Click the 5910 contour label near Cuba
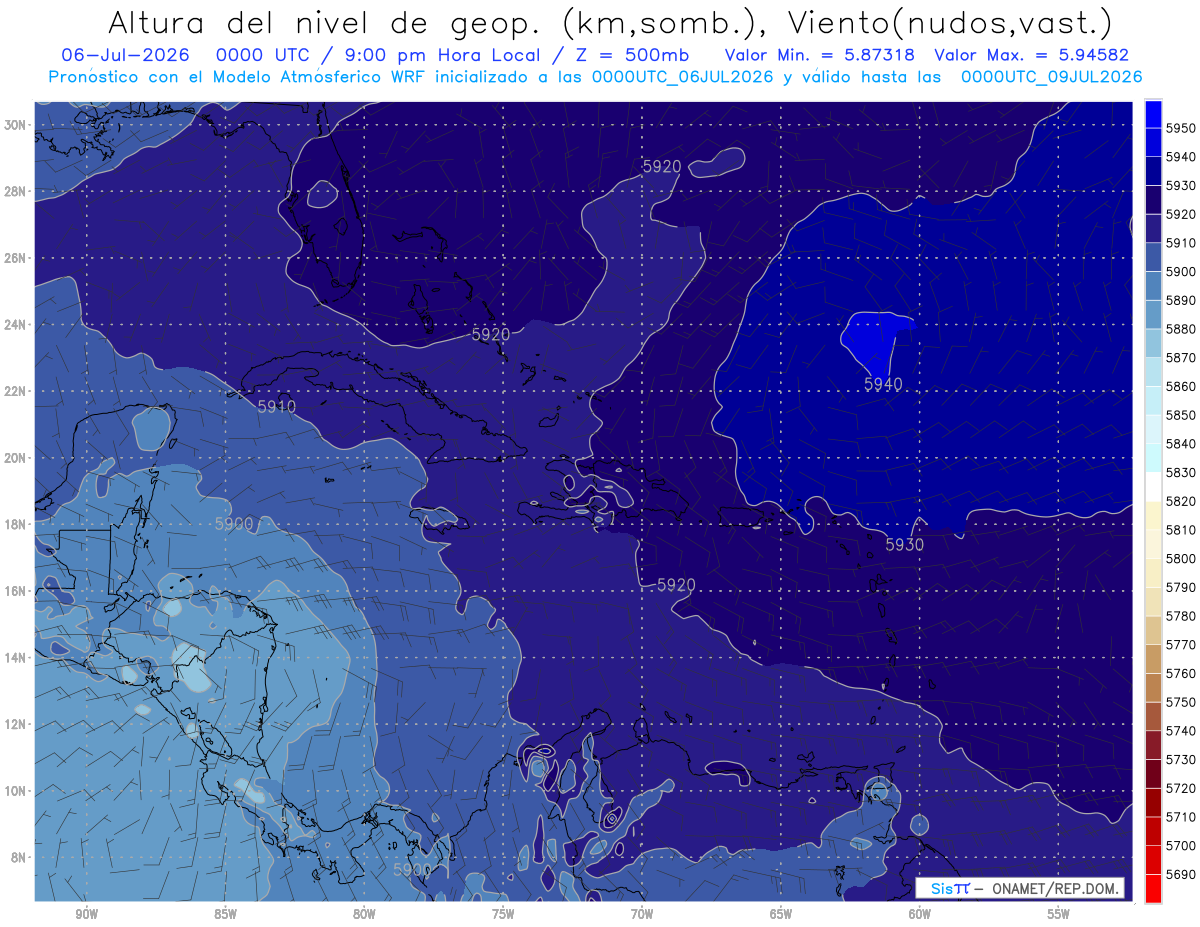The image size is (1200, 927). pyautogui.click(x=276, y=407)
